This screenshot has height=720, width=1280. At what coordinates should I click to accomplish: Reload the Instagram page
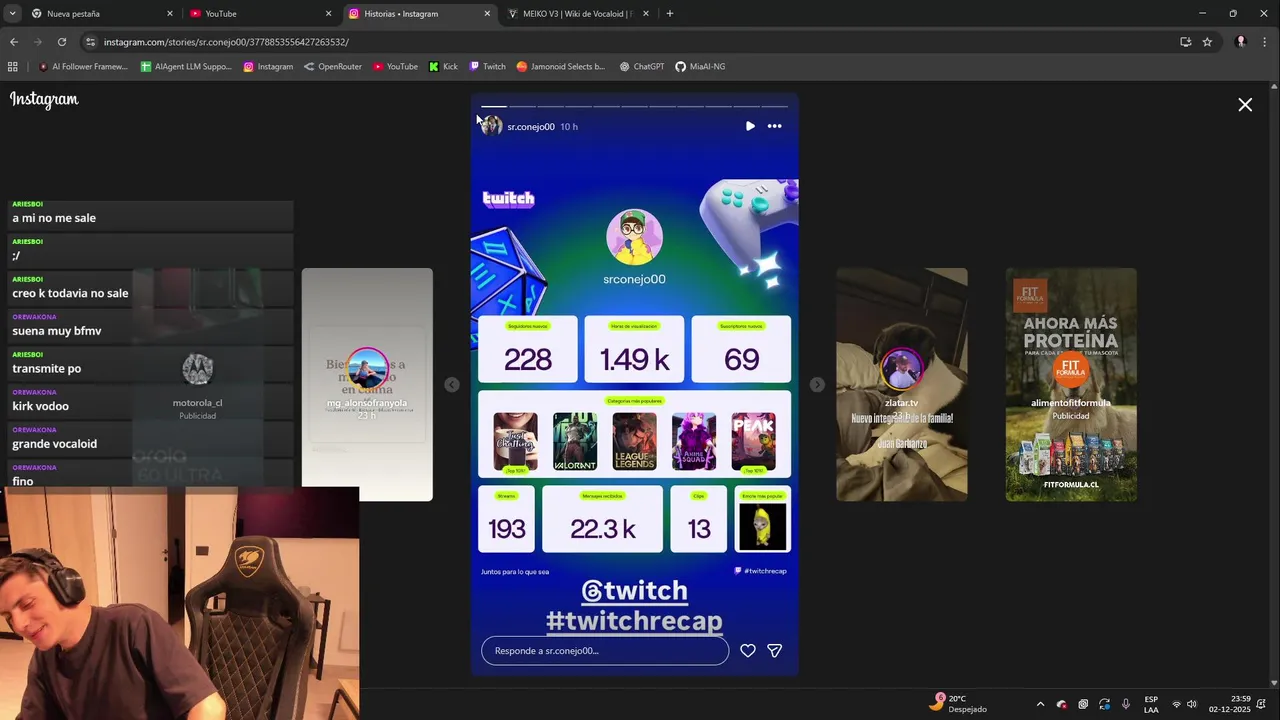pos(62,42)
